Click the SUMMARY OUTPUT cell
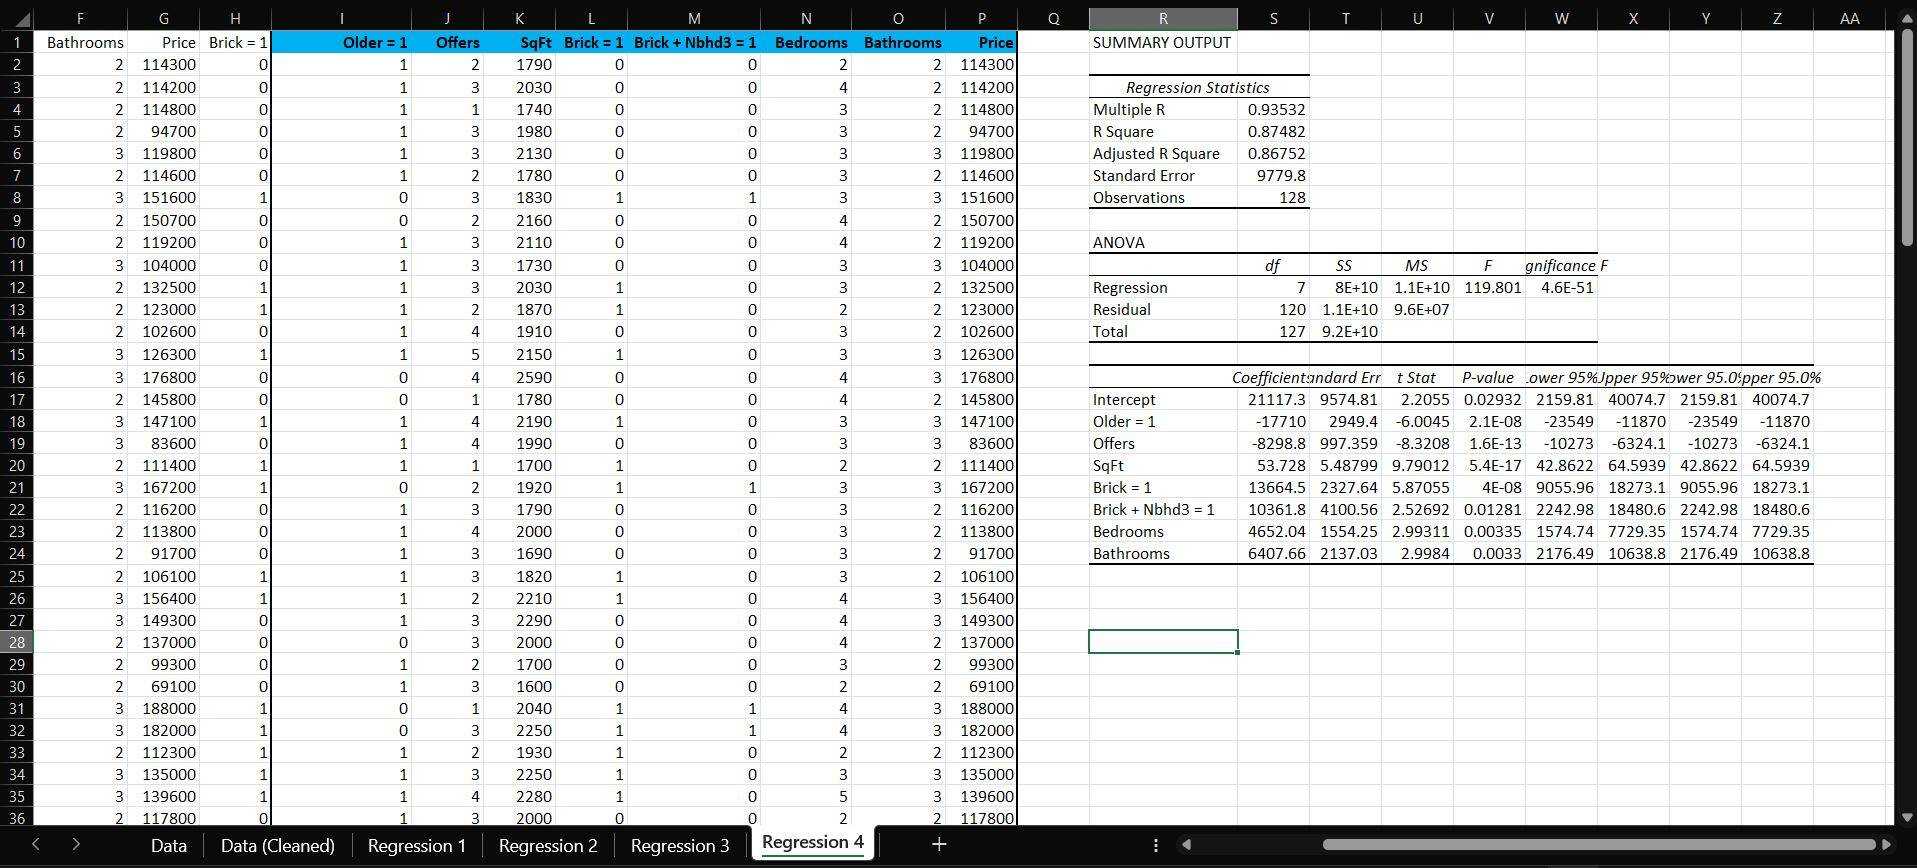 click(x=1163, y=42)
